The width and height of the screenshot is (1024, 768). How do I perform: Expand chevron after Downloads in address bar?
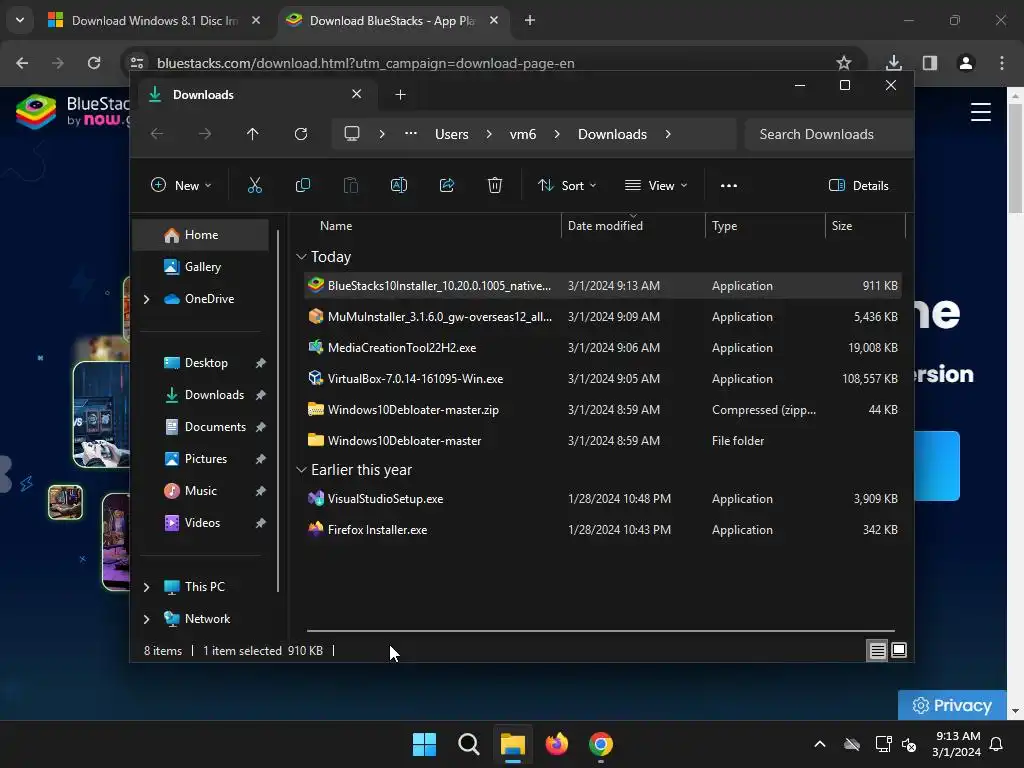click(x=667, y=134)
